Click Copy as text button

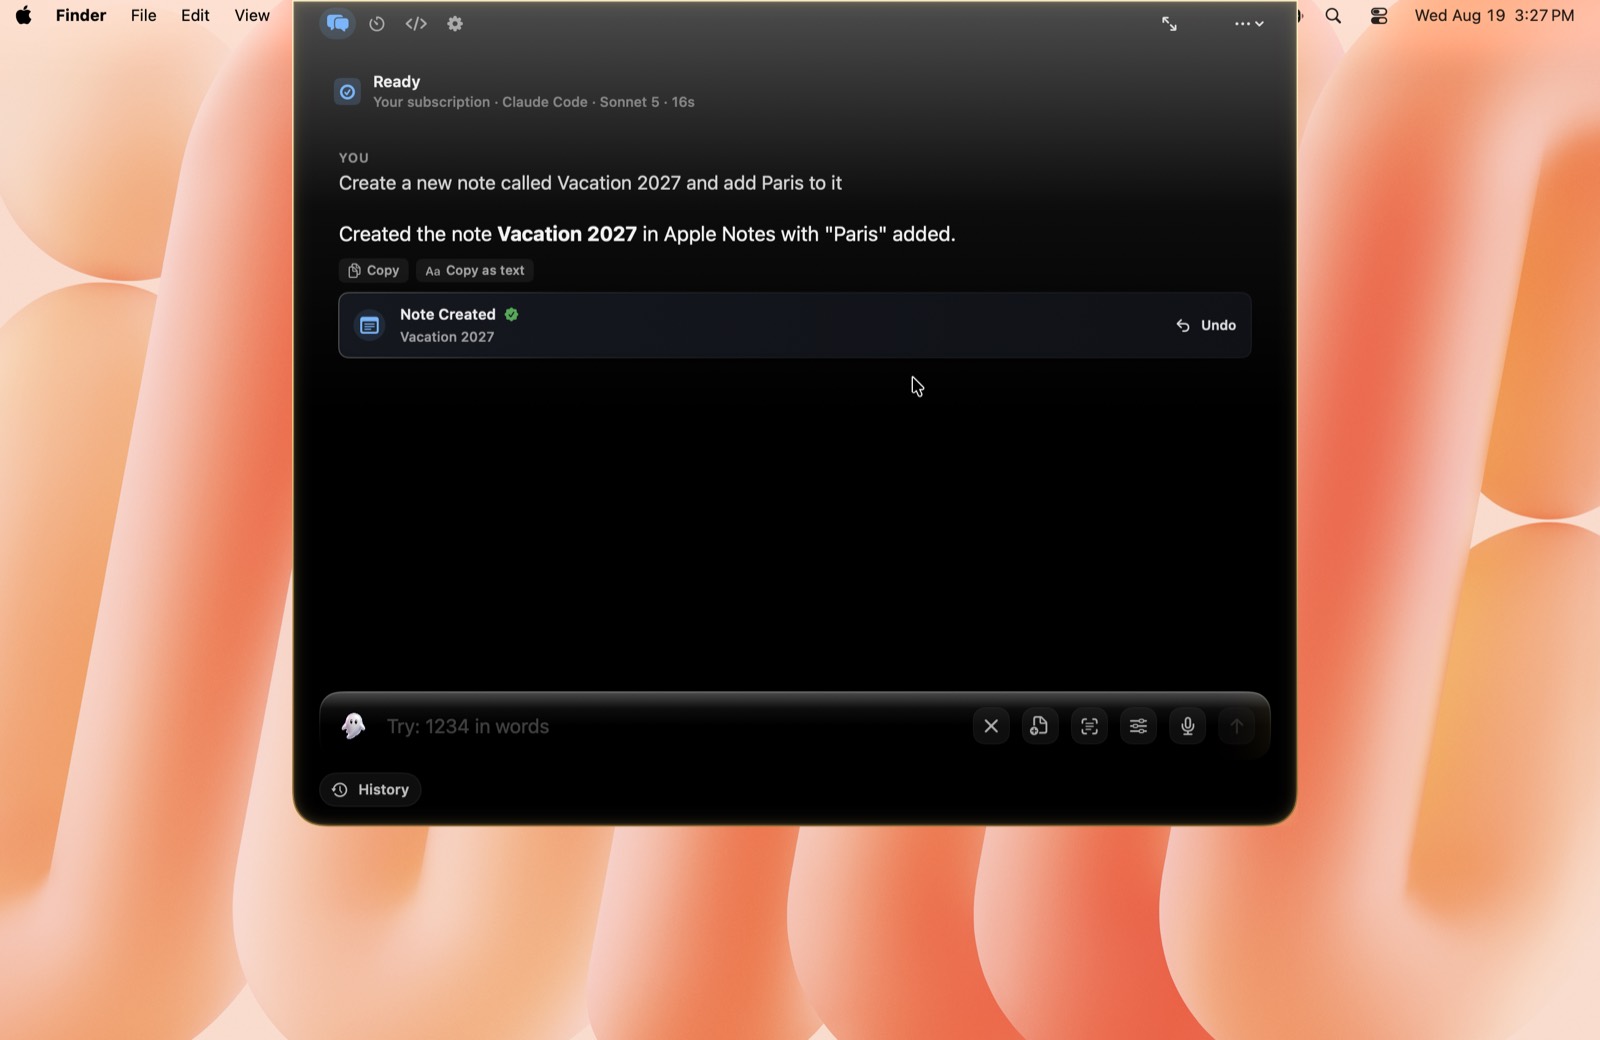click(x=475, y=271)
